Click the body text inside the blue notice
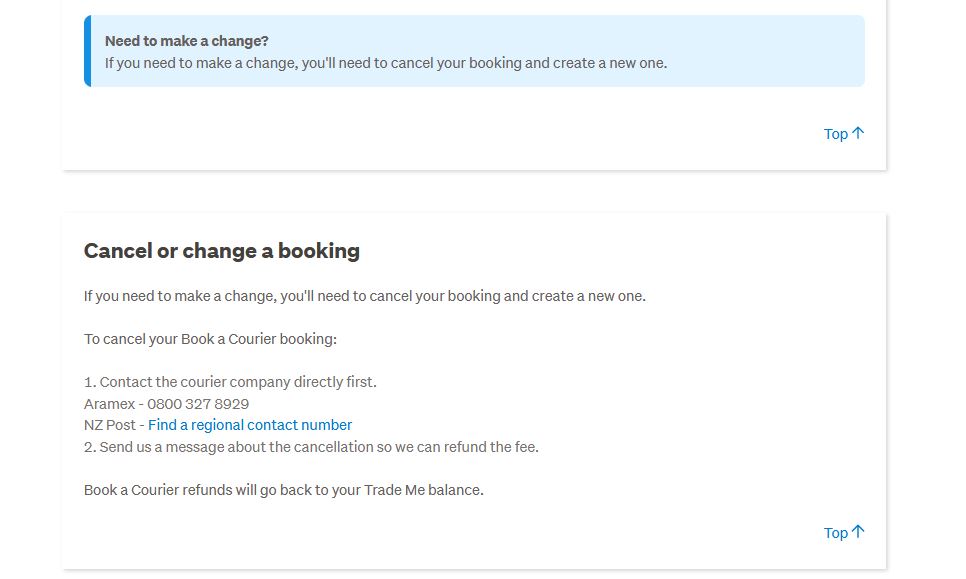The height and width of the screenshot is (579, 966). [x=385, y=63]
